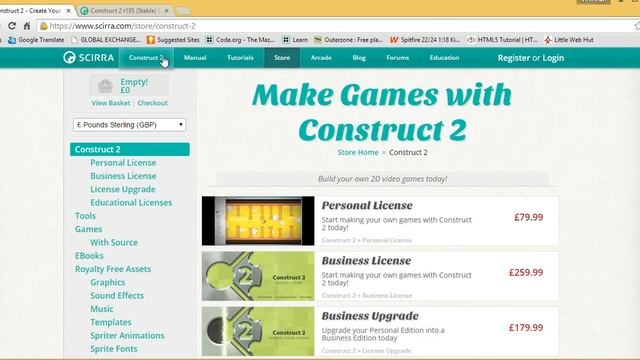Viewport: 640px width, 360px height.
Task: Open Business Upgrade product title
Action: (370, 316)
